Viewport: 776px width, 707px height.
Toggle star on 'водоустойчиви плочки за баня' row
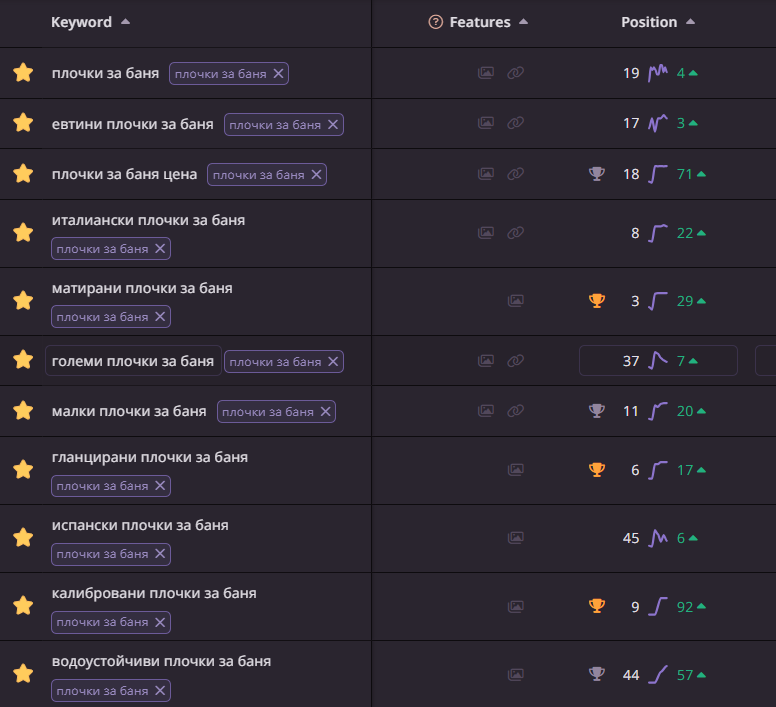pyautogui.click(x=23, y=673)
